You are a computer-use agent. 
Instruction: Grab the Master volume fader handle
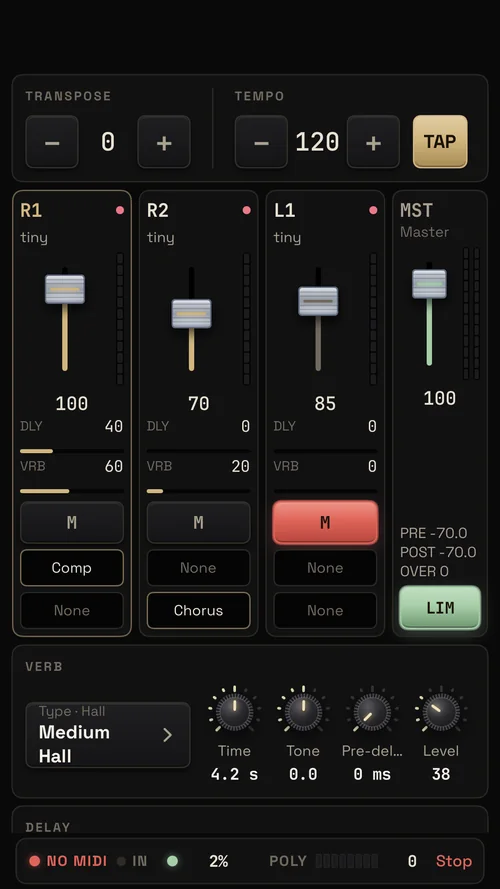click(429, 284)
